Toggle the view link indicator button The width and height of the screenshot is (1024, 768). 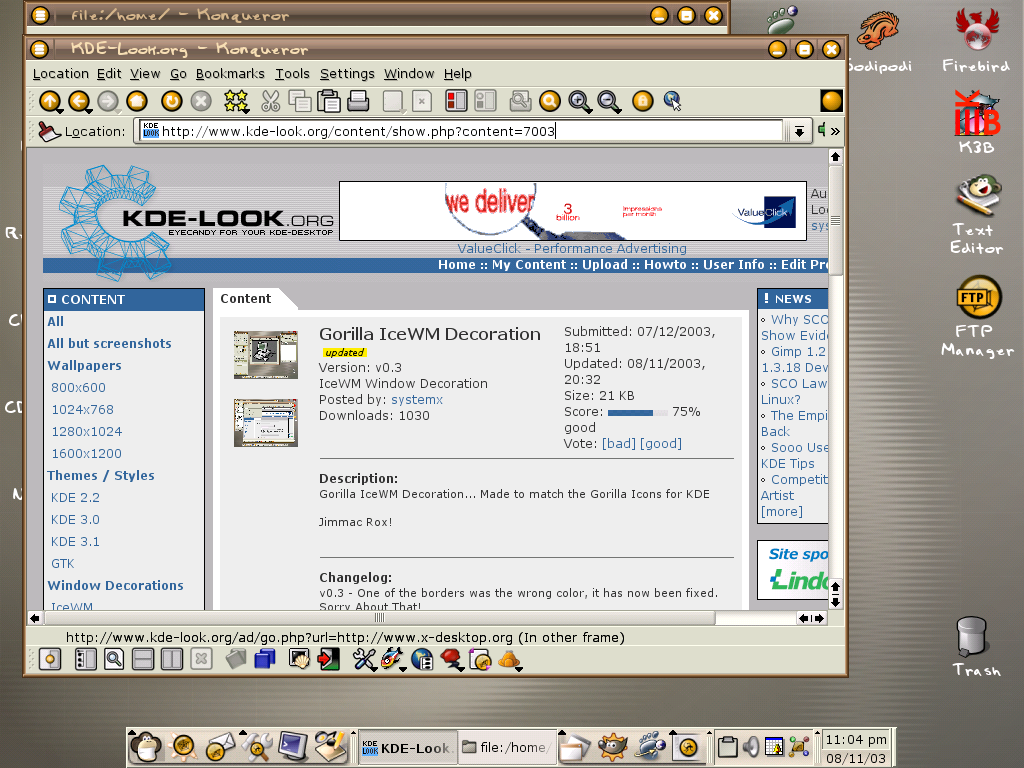pos(50,660)
